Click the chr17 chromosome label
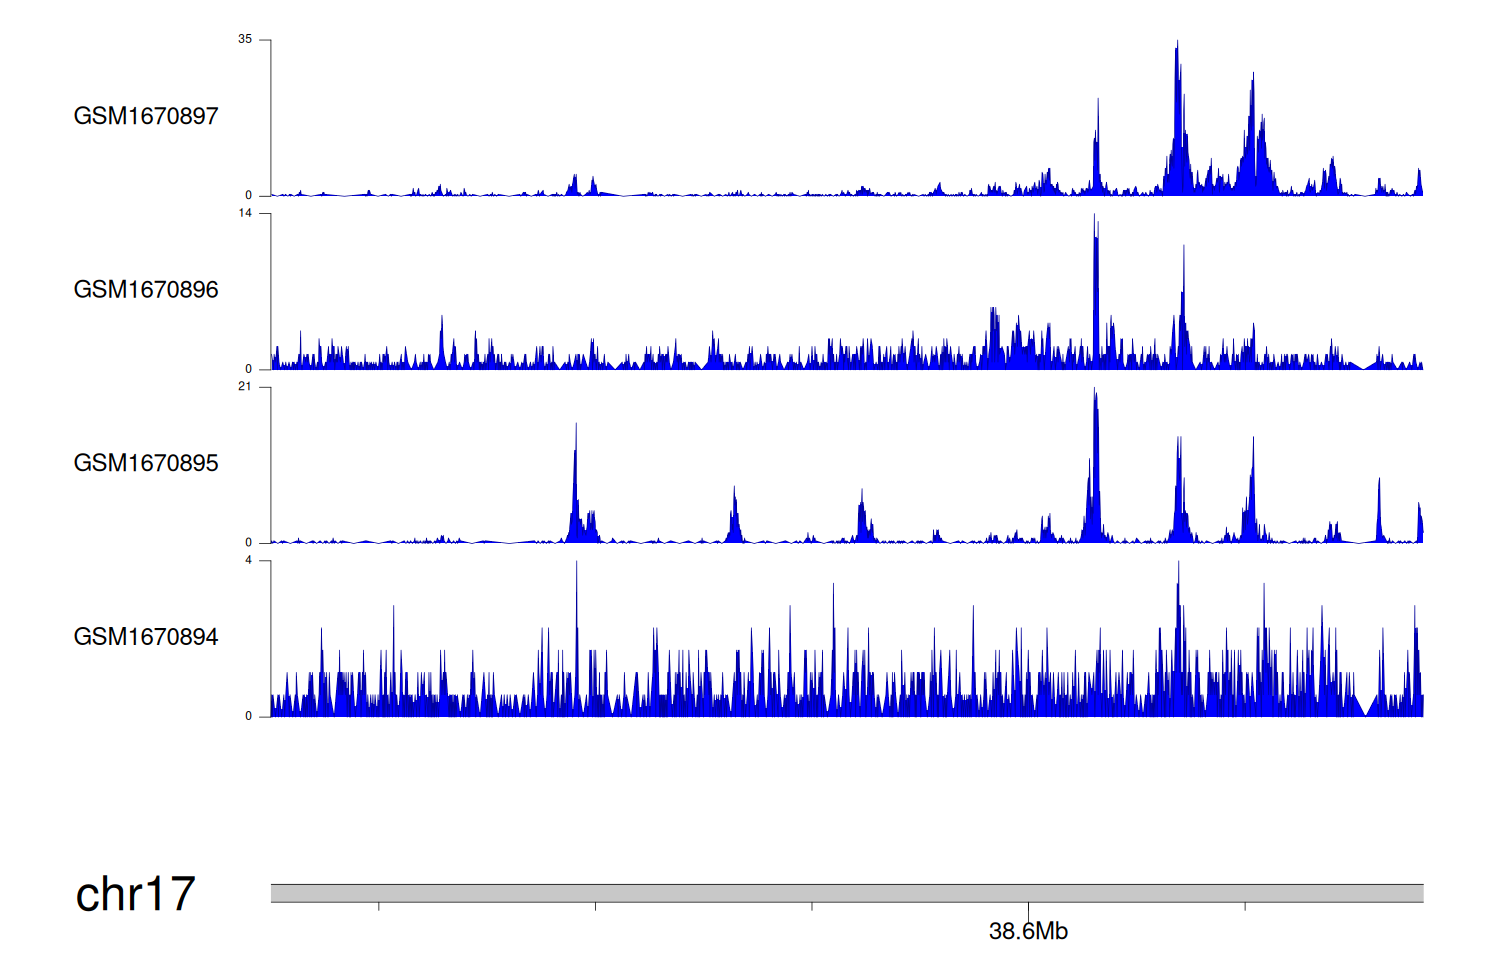Viewport: 1500px width, 980px height. click(x=135, y=894)
